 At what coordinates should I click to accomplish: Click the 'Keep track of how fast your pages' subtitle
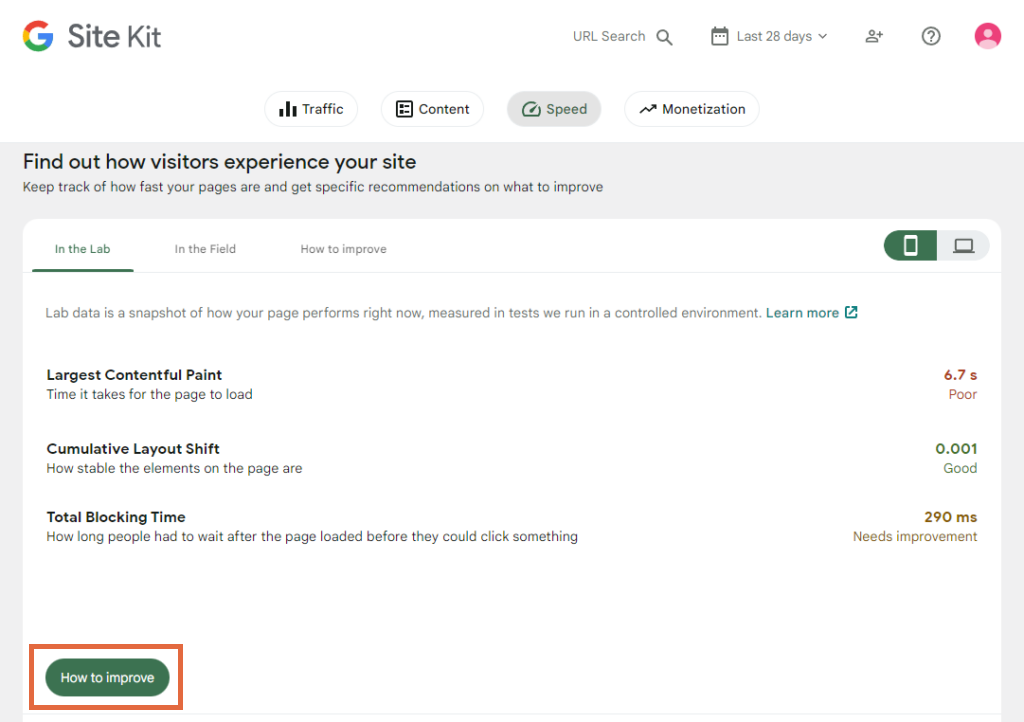(x=313, y=187)
